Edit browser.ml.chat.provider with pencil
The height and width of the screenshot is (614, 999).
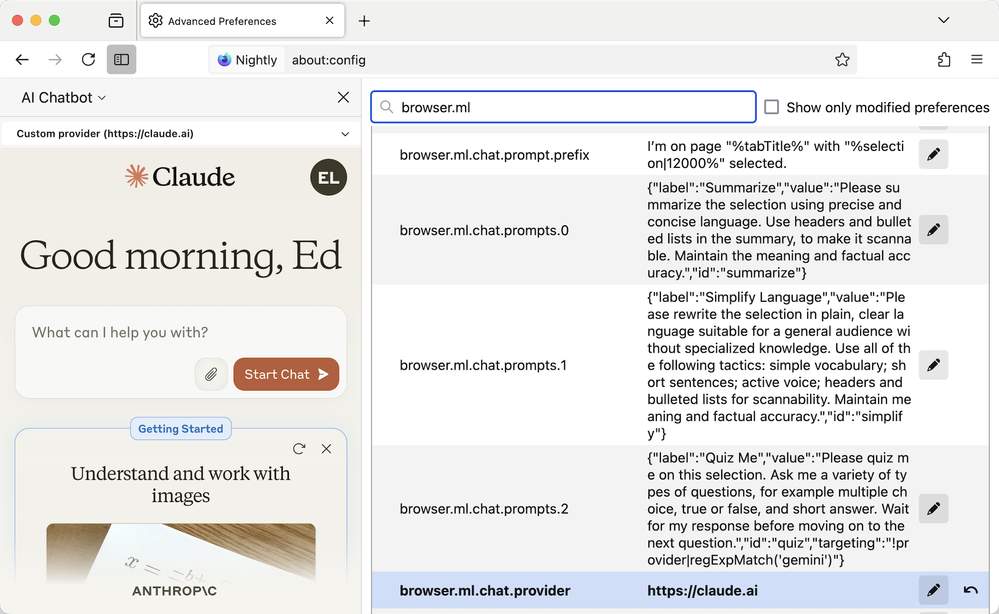pyautogui.click(x=933, y=590)
